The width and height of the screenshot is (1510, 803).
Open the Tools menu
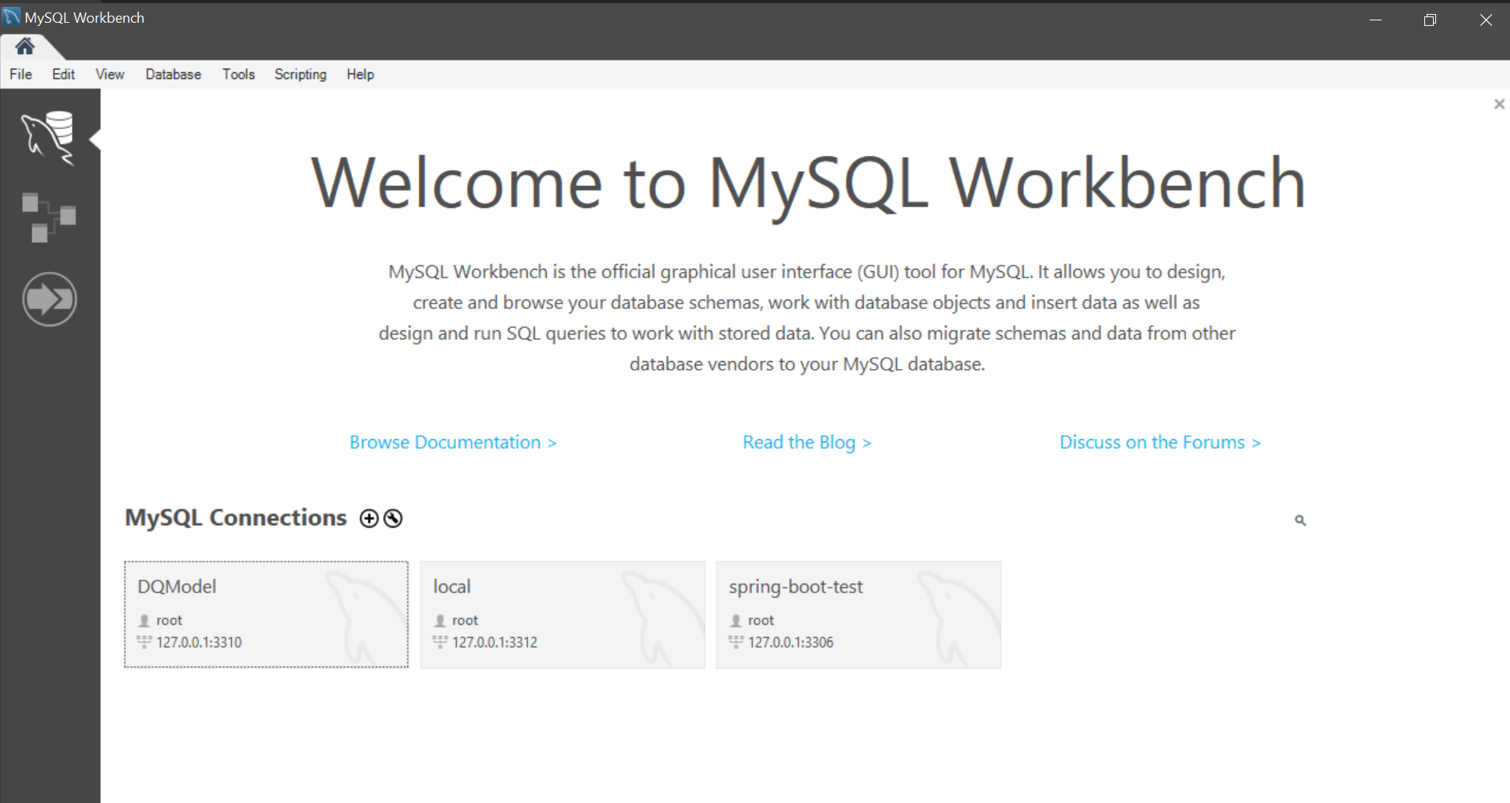239,74
